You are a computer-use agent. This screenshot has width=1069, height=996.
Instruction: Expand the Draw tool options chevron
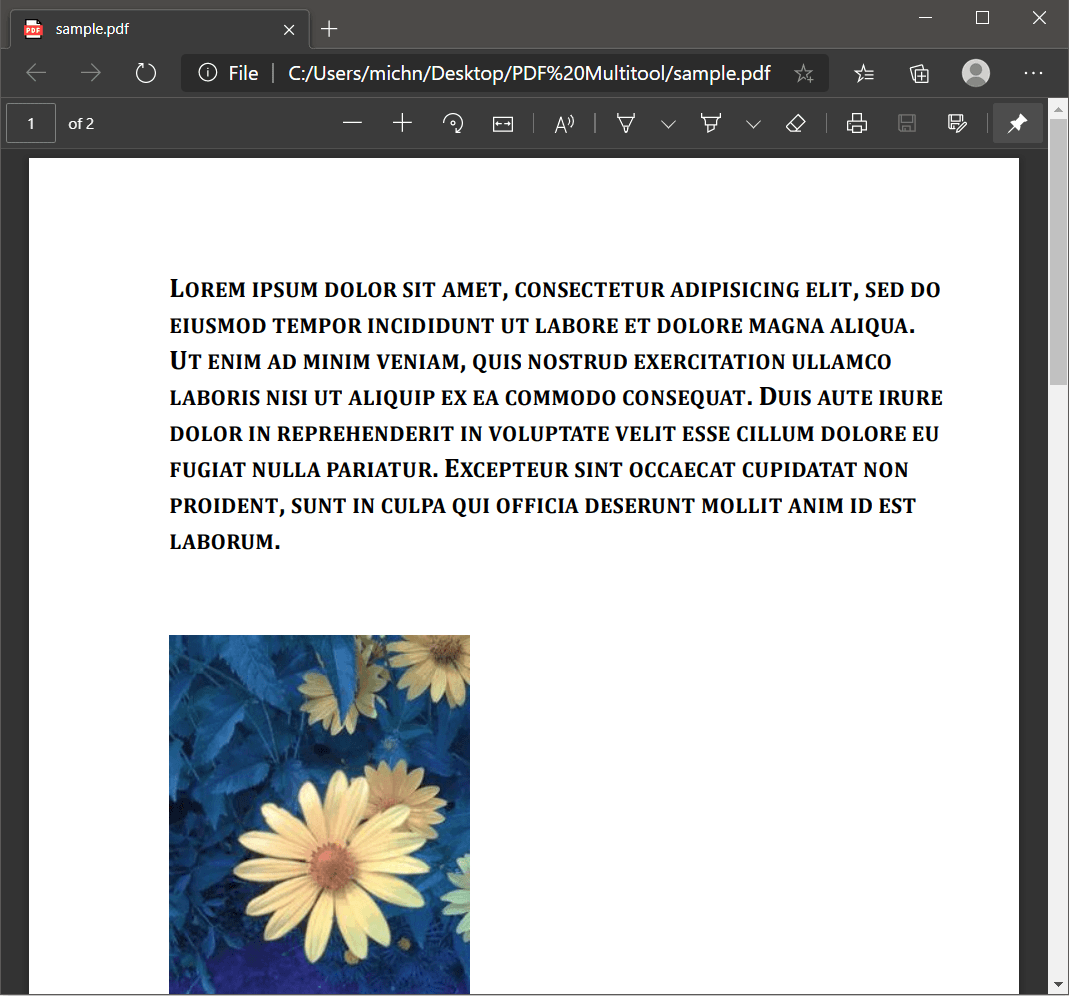click(x=668, y=124)
